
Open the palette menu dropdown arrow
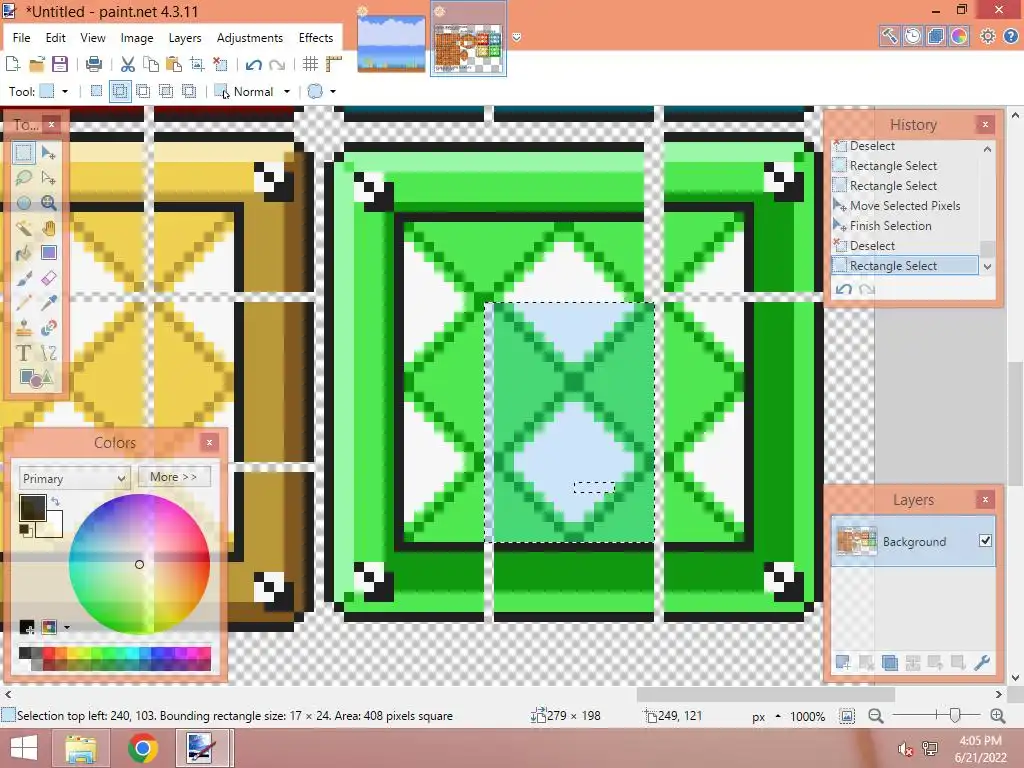click(67, 628)
